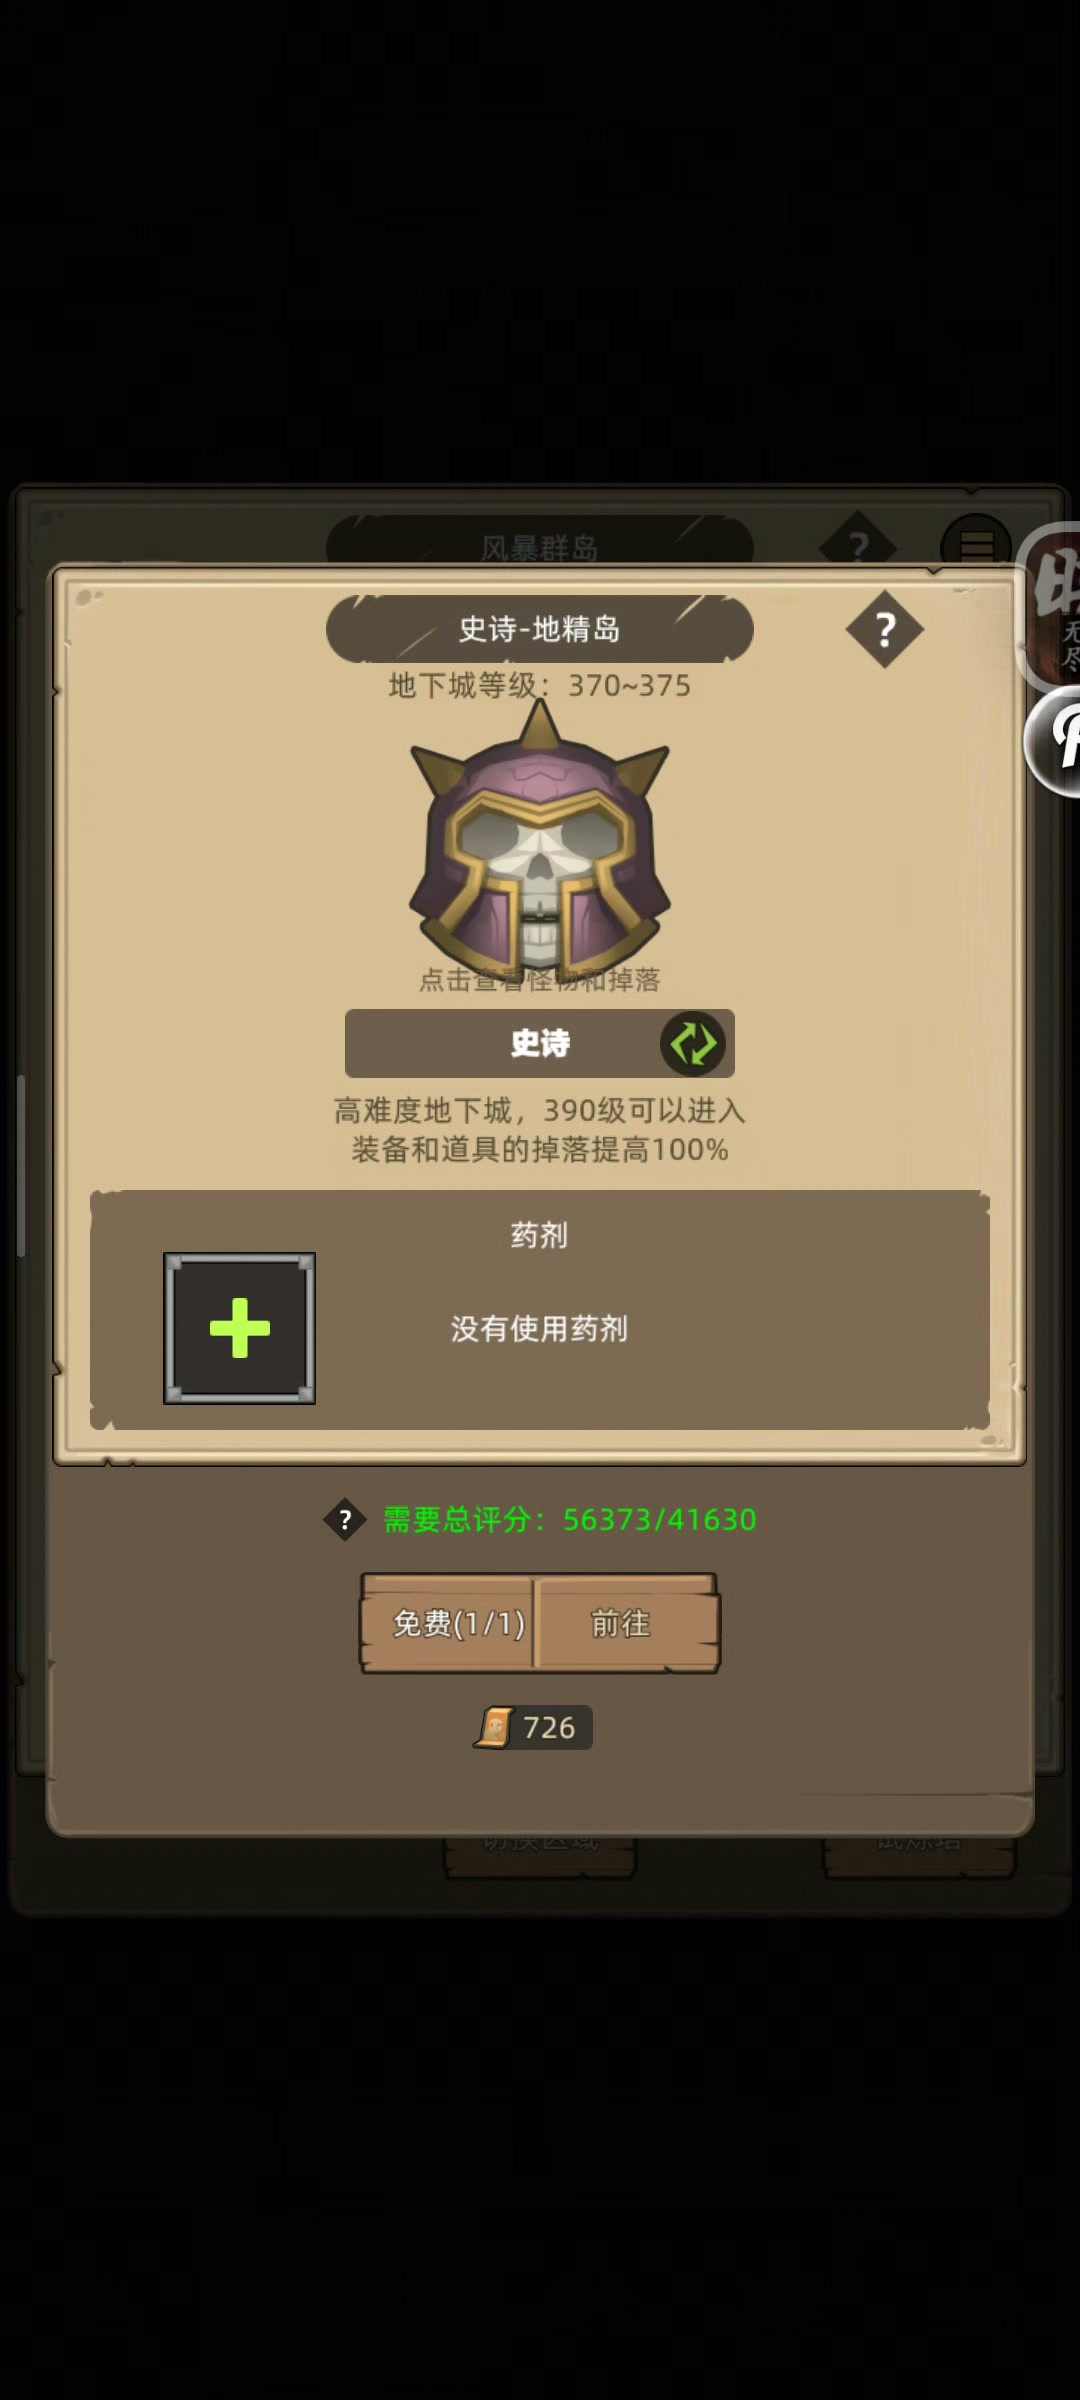Open the dialog help question mark icon
Viewport: 1080px width, 2400px height.
point(884,630)
